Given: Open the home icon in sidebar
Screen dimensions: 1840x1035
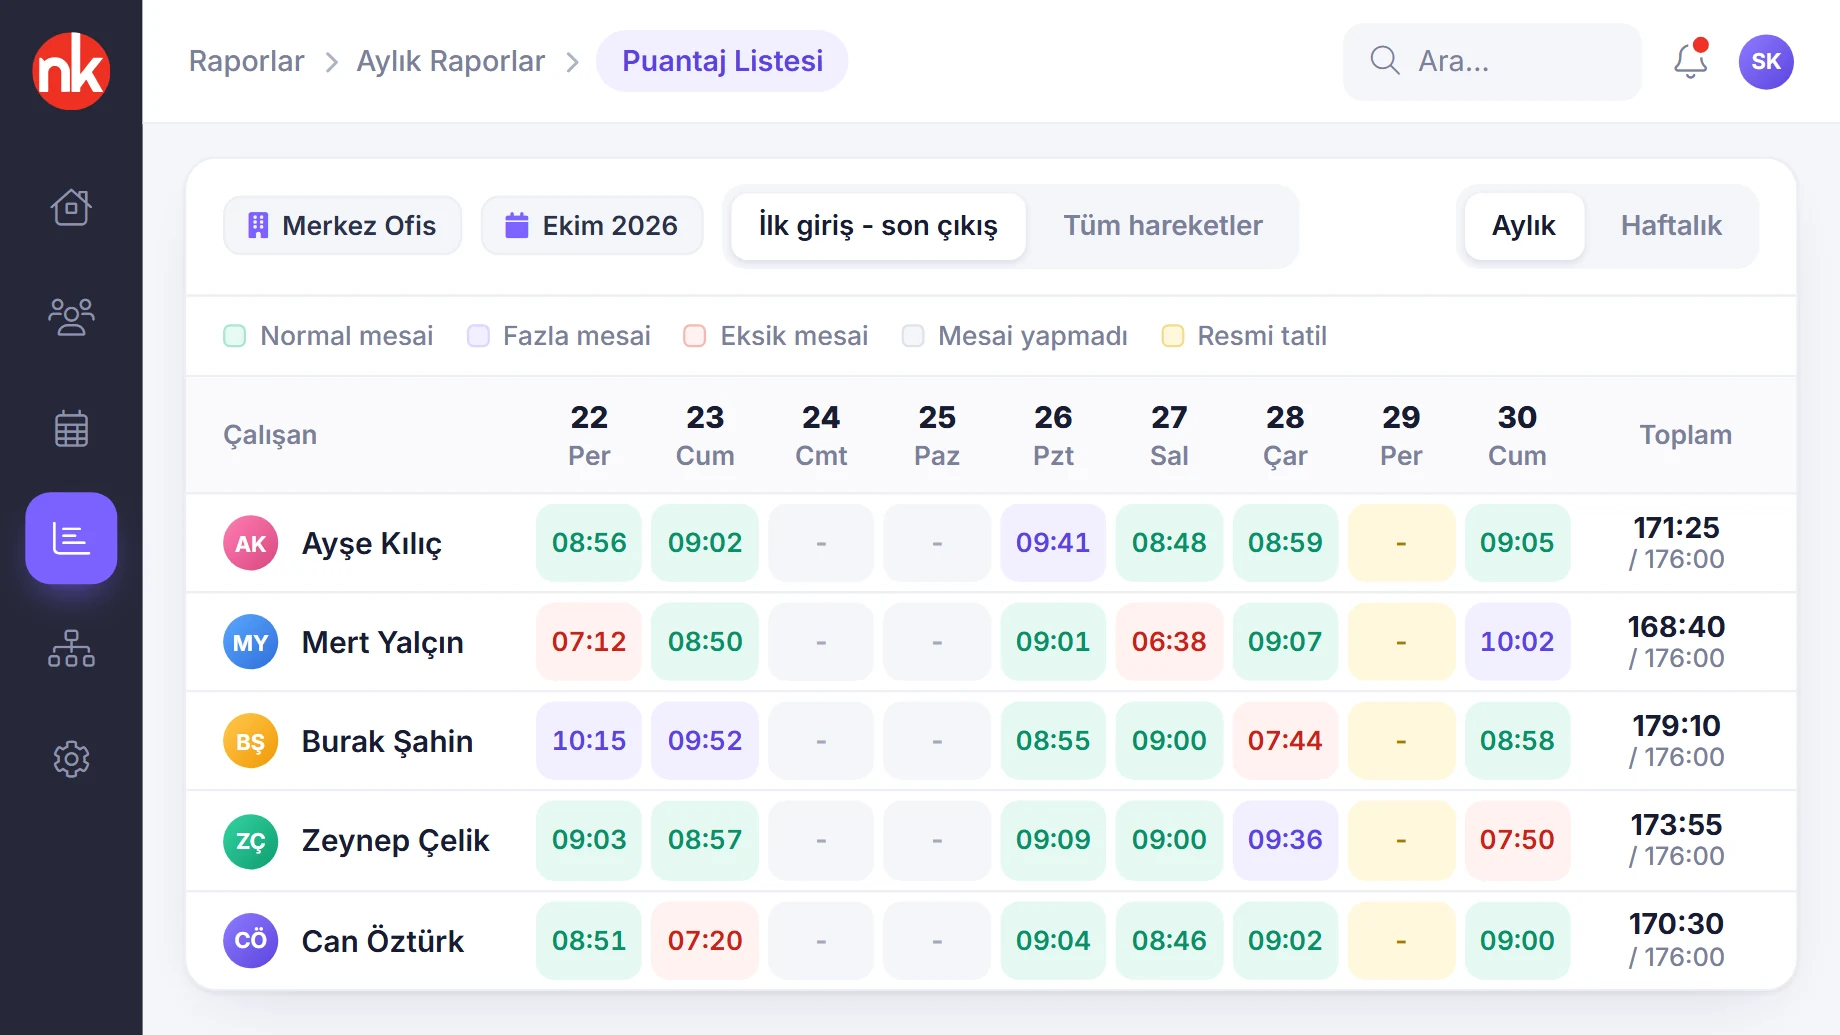Looking at the screenshot, I should 71,208.
